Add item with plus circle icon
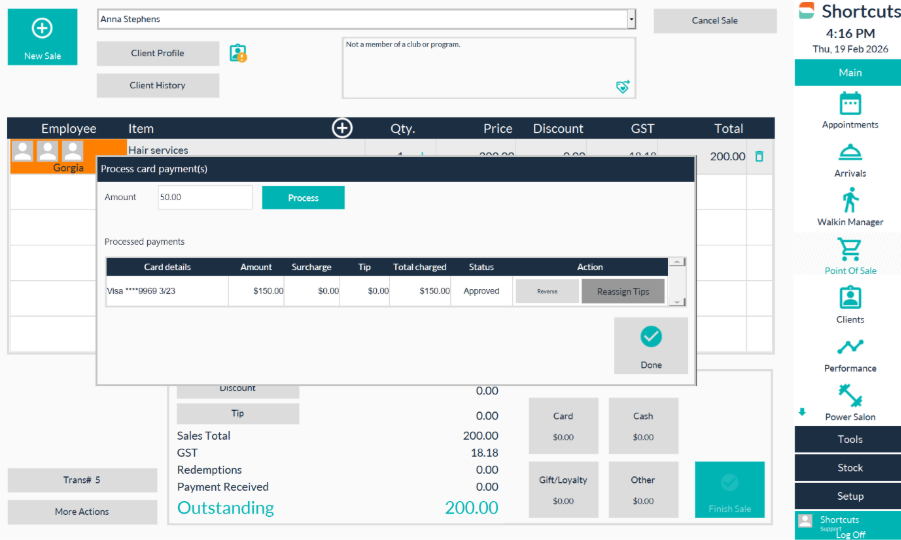 pos(342,128)
